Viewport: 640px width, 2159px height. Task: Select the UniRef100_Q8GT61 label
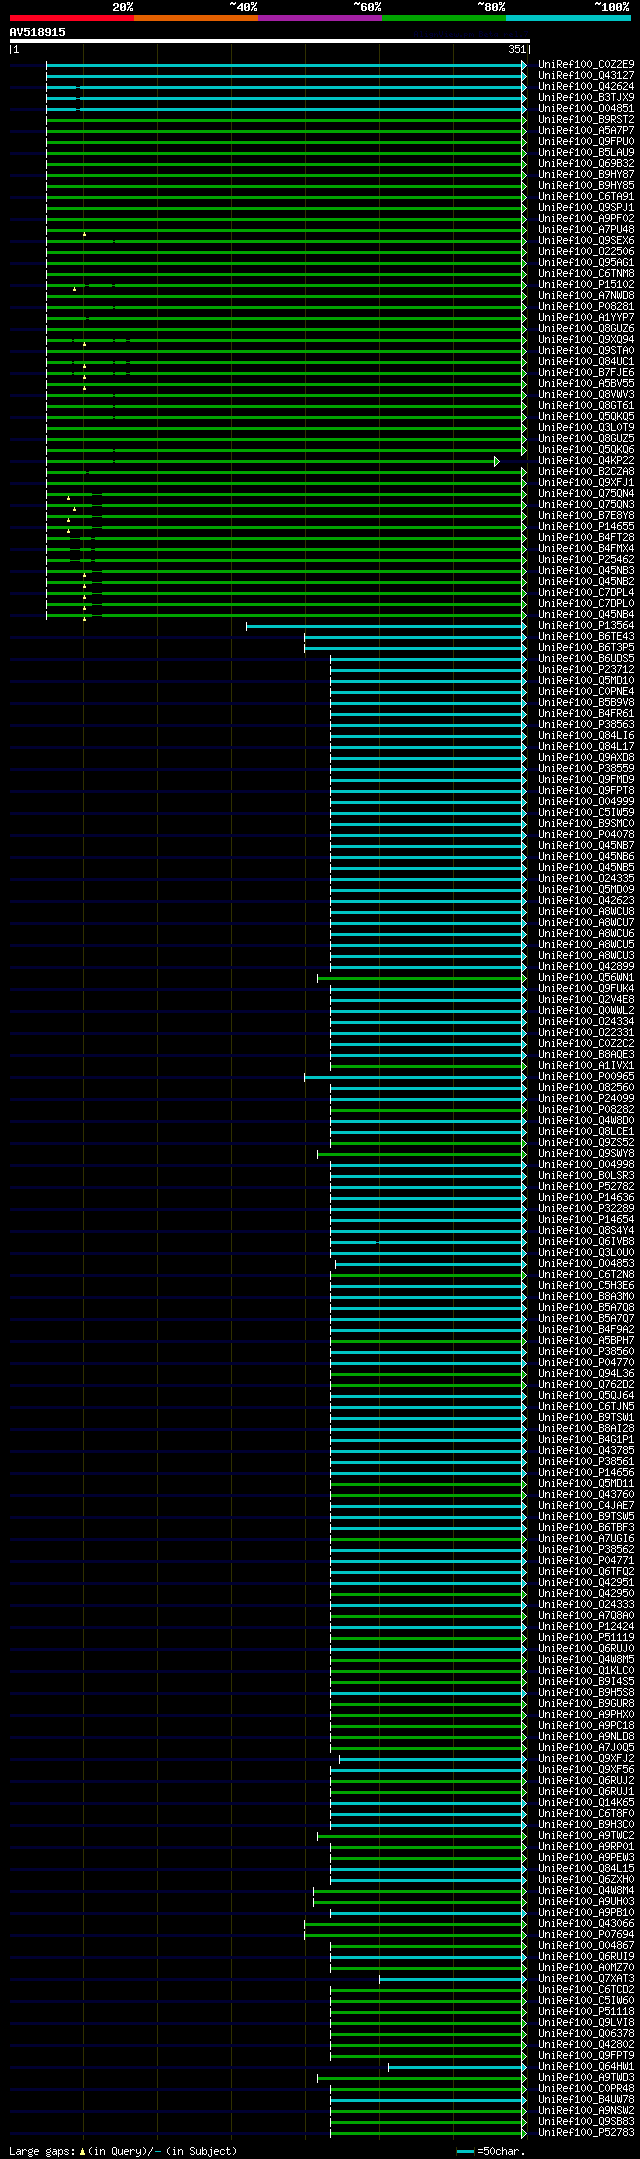click(586, 406)
